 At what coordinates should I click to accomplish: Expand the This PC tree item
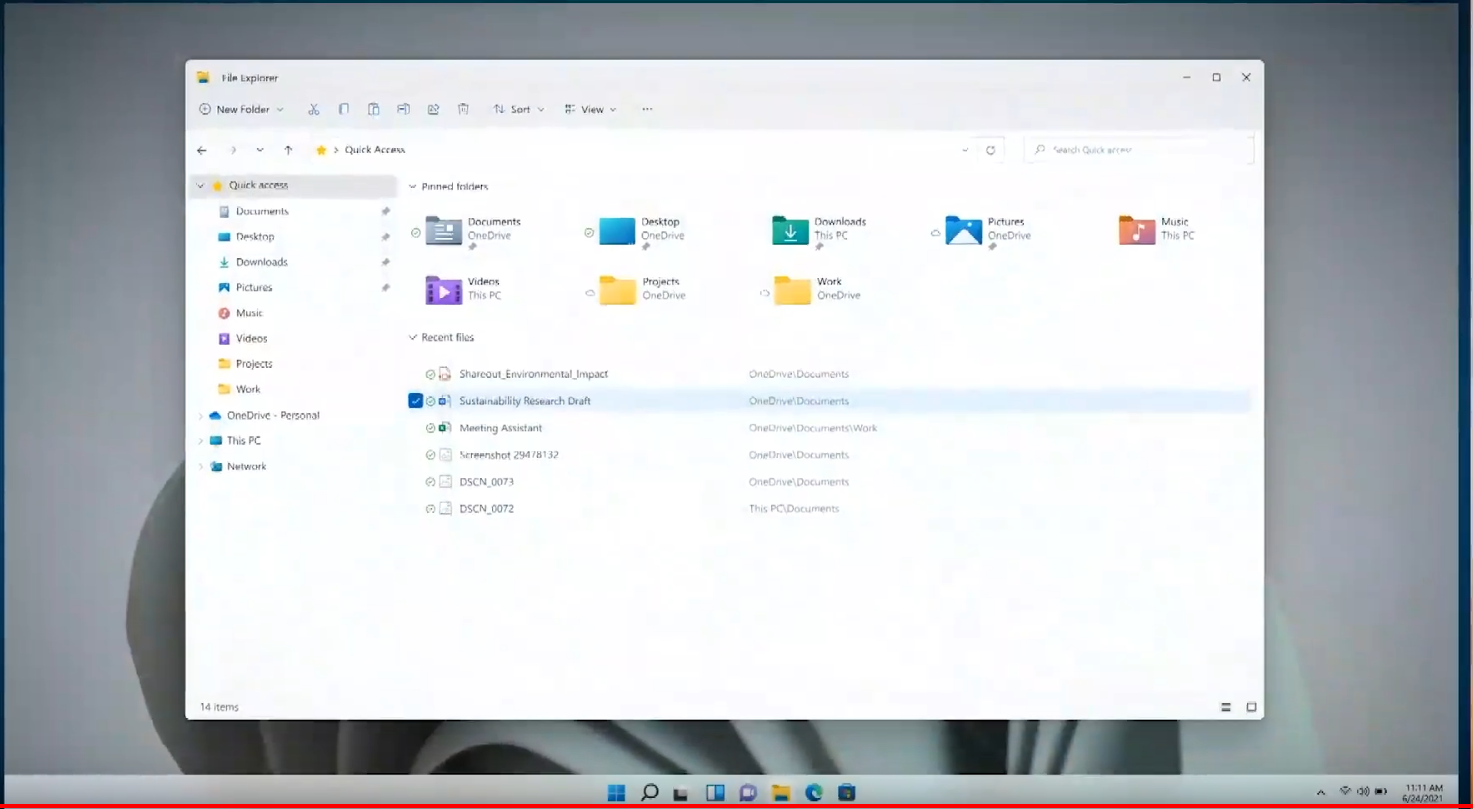click(202, 440)
